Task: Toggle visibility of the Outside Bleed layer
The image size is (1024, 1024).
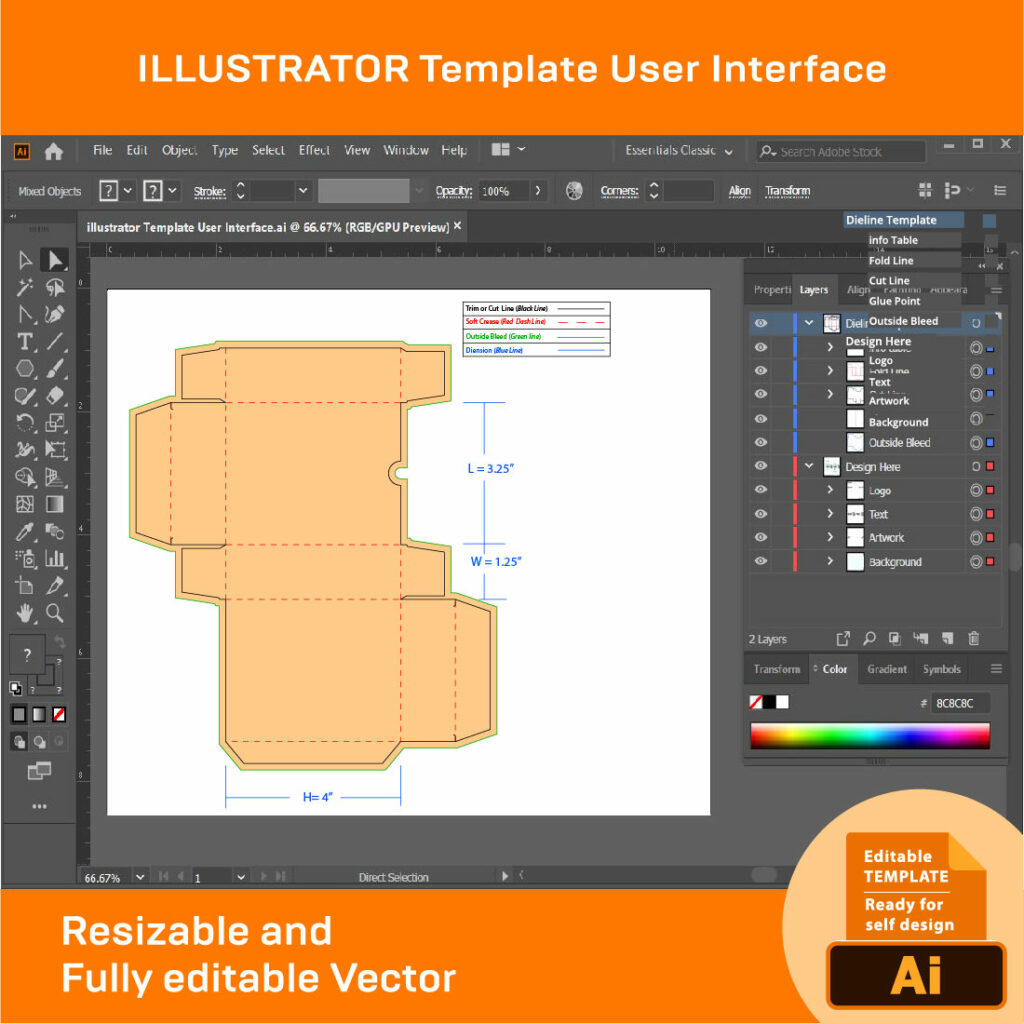Action: 760,442
